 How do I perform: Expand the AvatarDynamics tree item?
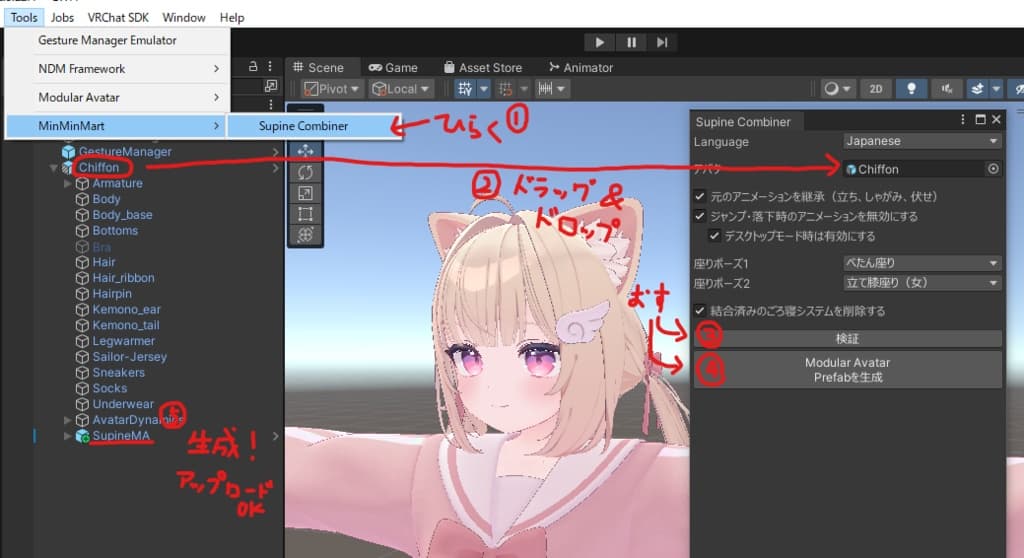67,420
